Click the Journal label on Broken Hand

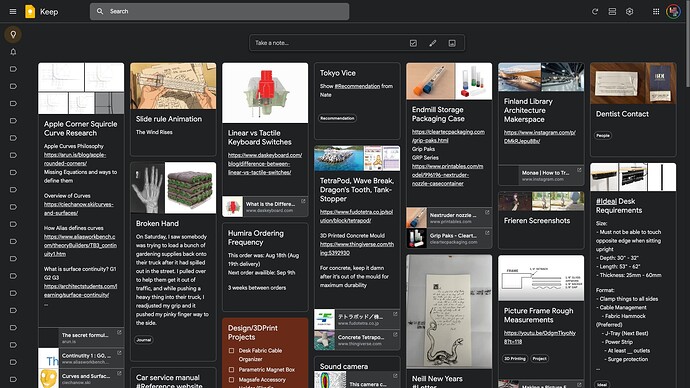click(143, 340)
